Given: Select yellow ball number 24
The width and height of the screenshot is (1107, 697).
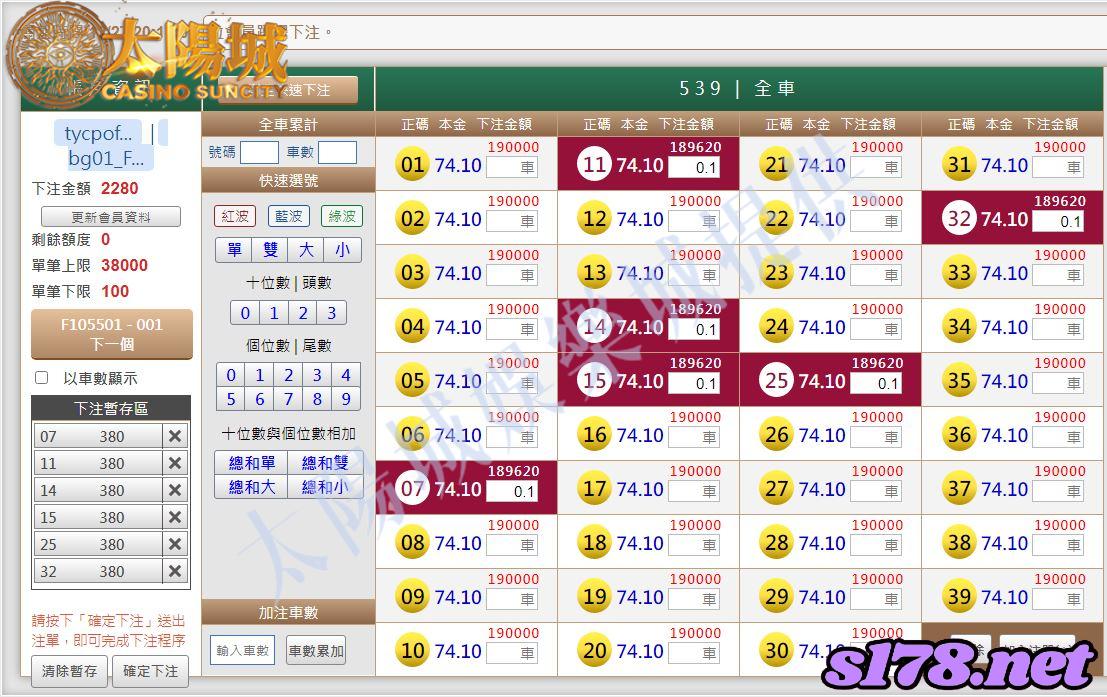Looking at the screenshot, I should tap(777, 327).
